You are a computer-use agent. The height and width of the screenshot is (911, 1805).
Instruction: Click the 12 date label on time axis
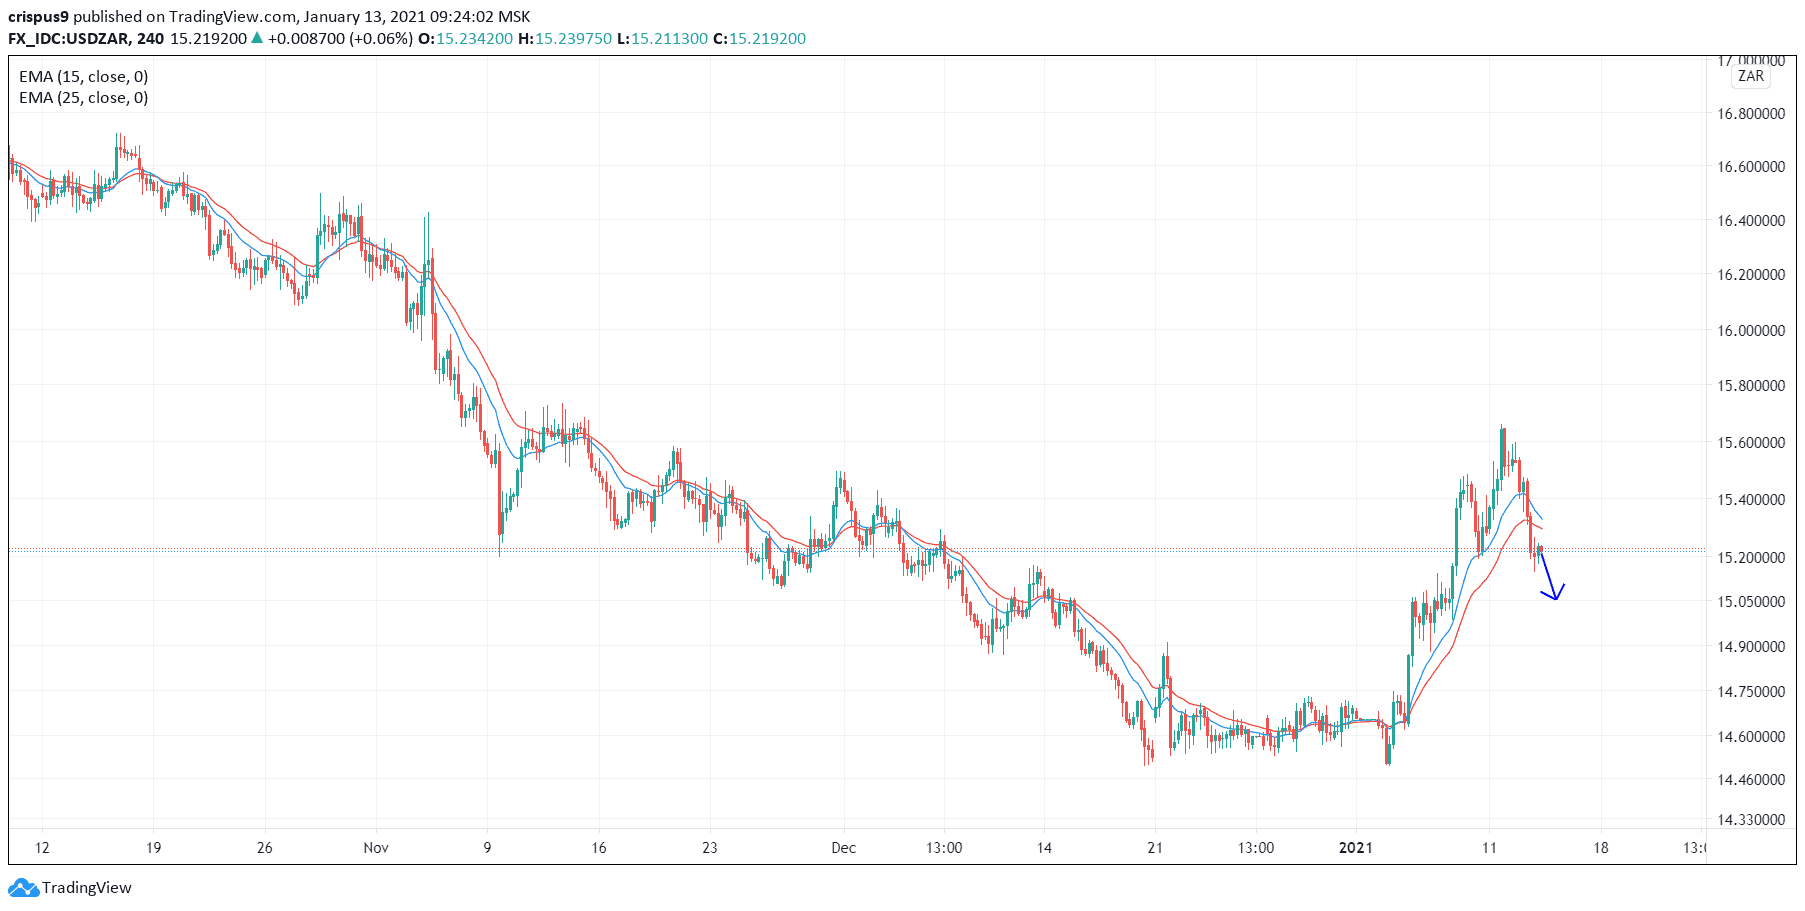click(x=42, y=848)
